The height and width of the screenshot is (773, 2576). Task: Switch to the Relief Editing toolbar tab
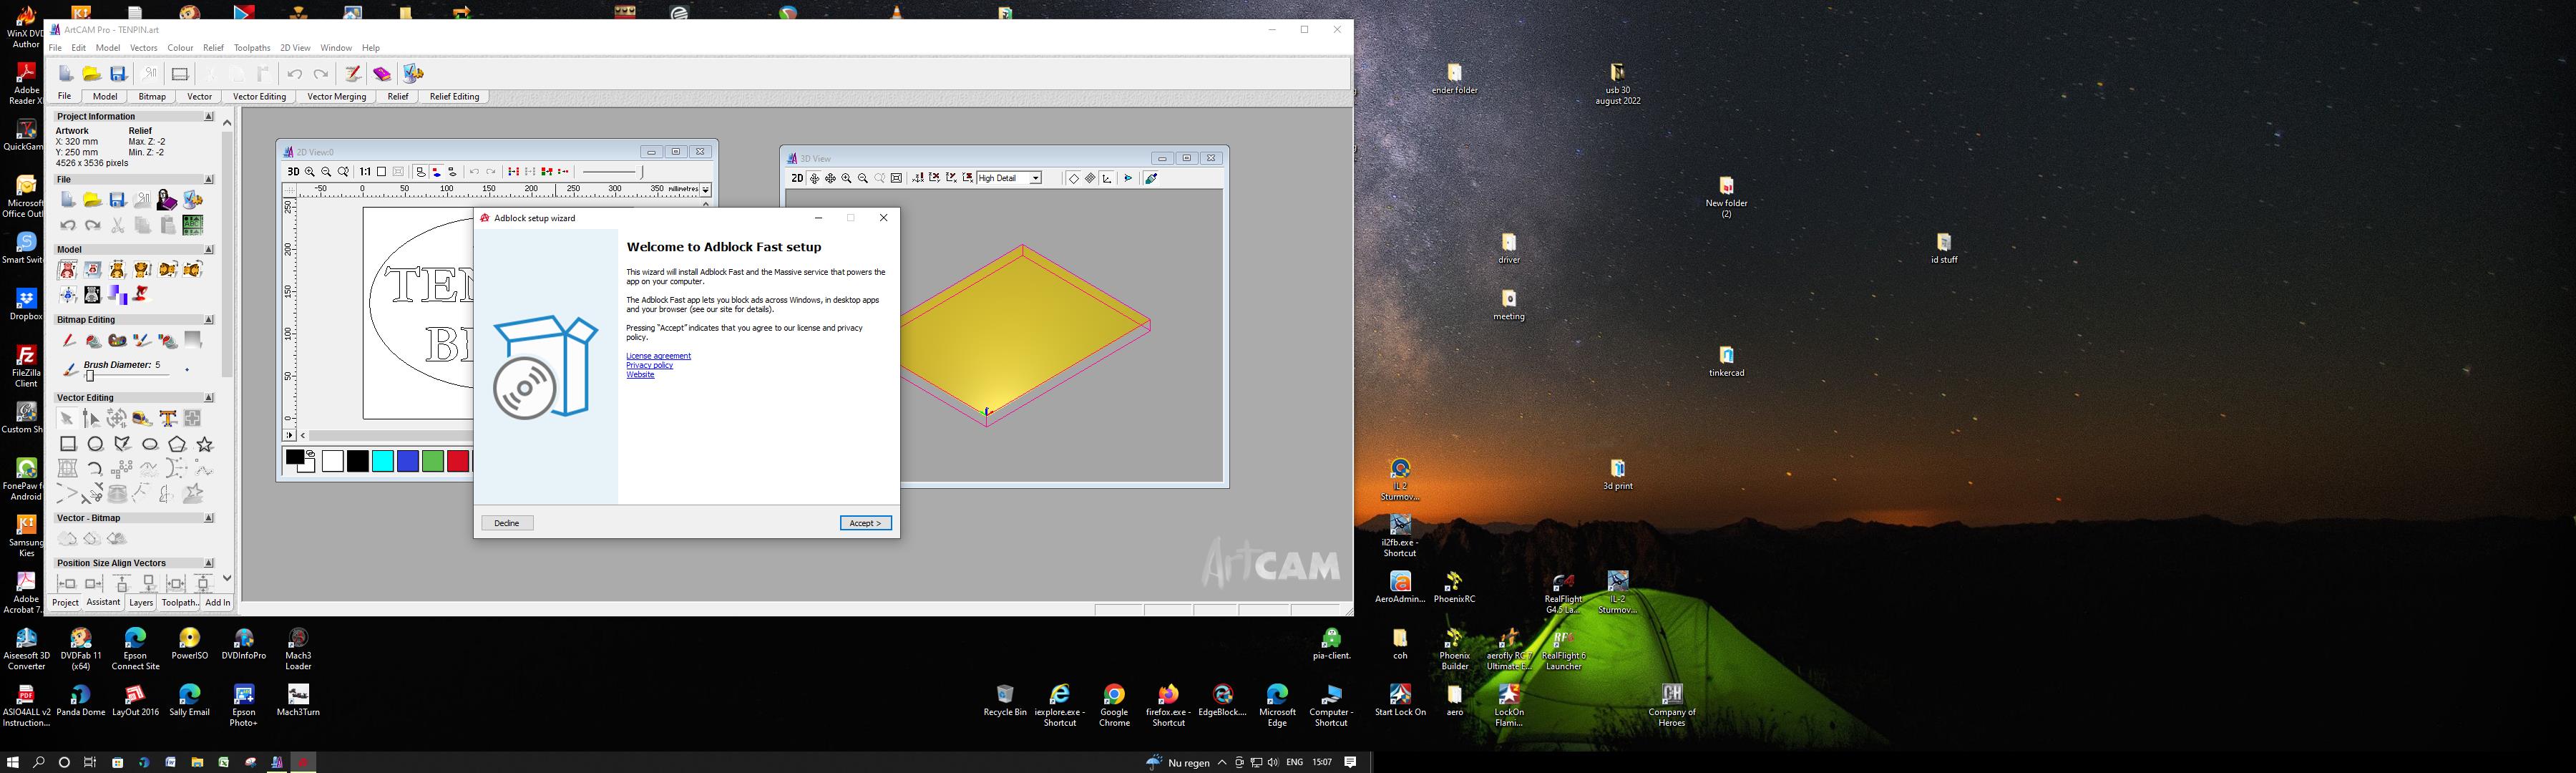454,97
